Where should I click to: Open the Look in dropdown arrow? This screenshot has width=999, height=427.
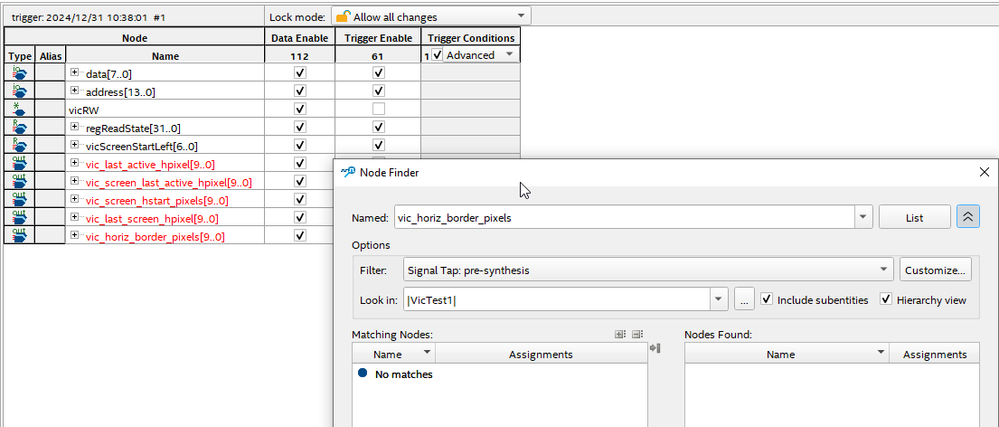tap(719, 299)
